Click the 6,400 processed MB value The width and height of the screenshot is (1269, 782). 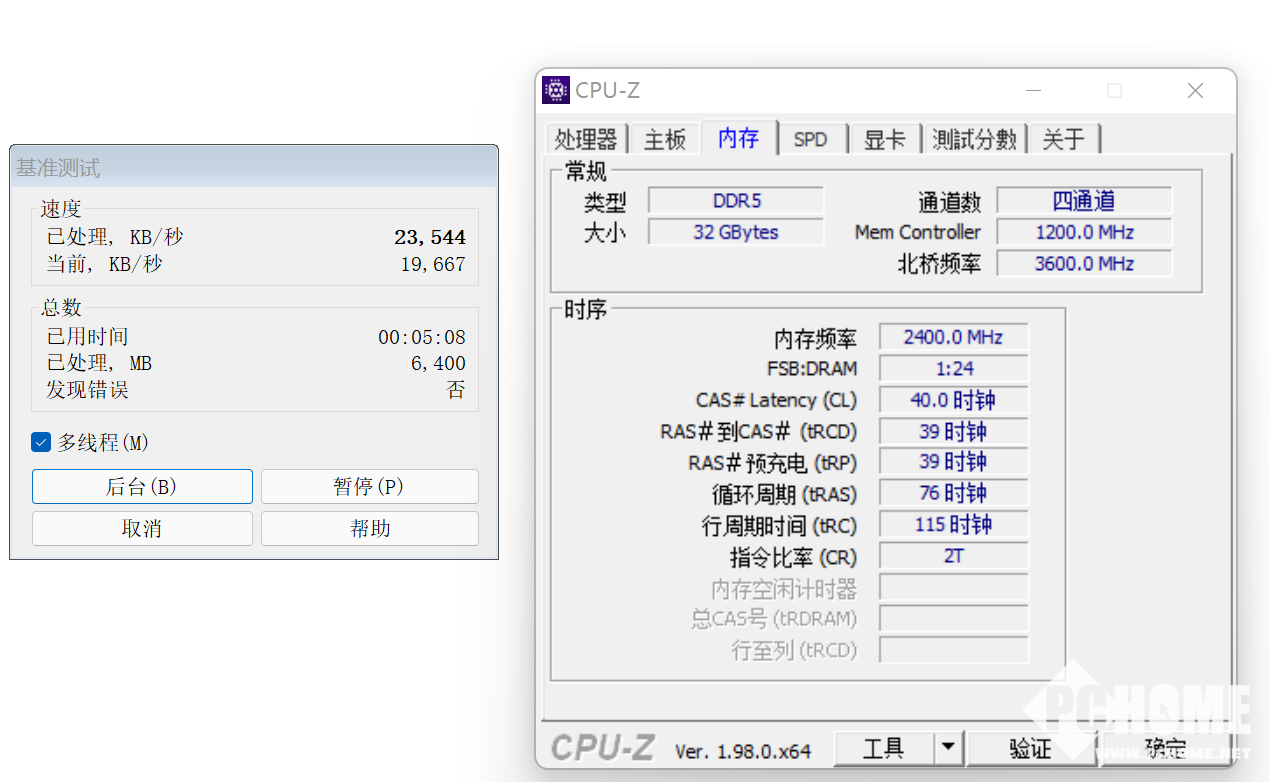pyautogui.click(x=438, y=363)
